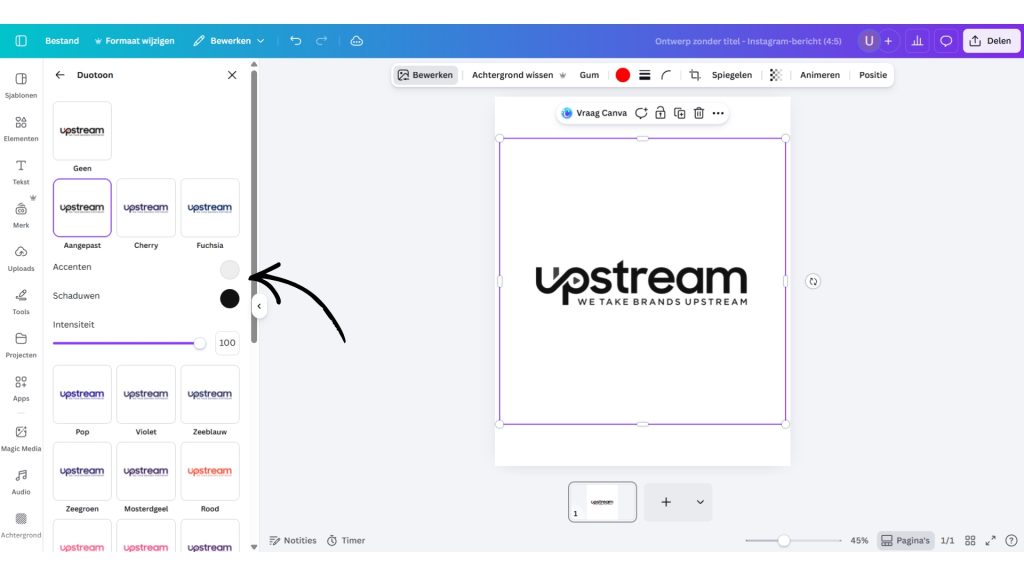This screenshot has height=576, width=1024.
Task: Open the Animeren tab in the toolbar
Action: tap(819, 75)
